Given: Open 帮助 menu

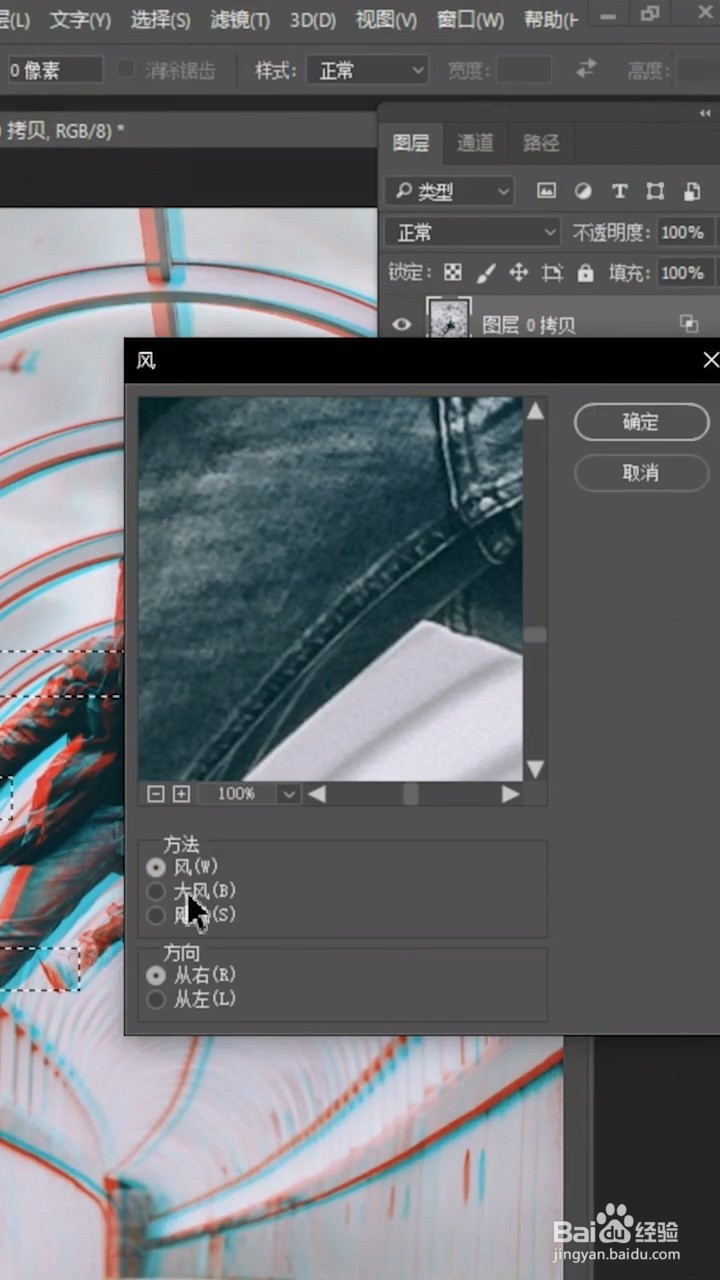Looking at the screenshot, I should pyautogui.click(x=551, y=19).
